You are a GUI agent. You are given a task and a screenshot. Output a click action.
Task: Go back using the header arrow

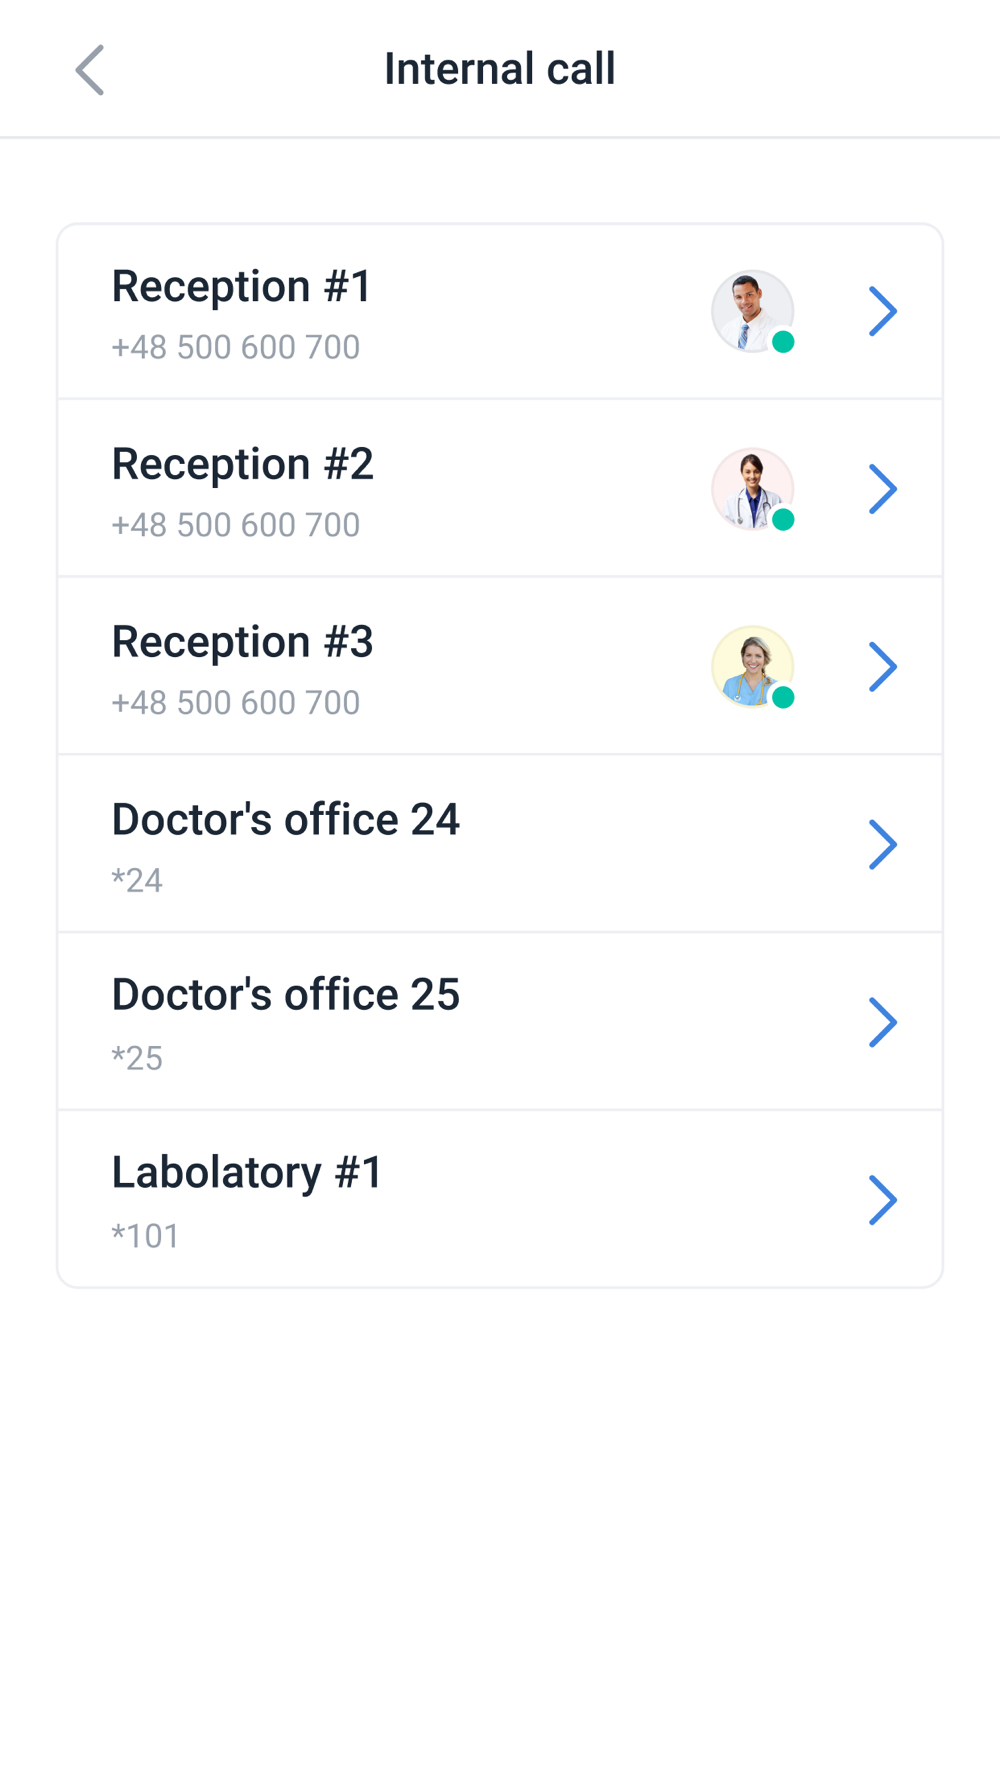(90, 70)
